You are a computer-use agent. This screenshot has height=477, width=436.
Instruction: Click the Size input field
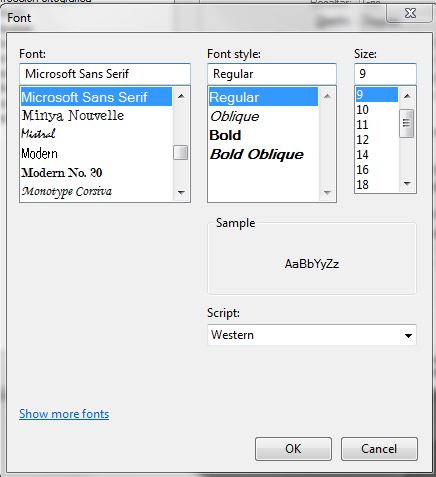385,74
